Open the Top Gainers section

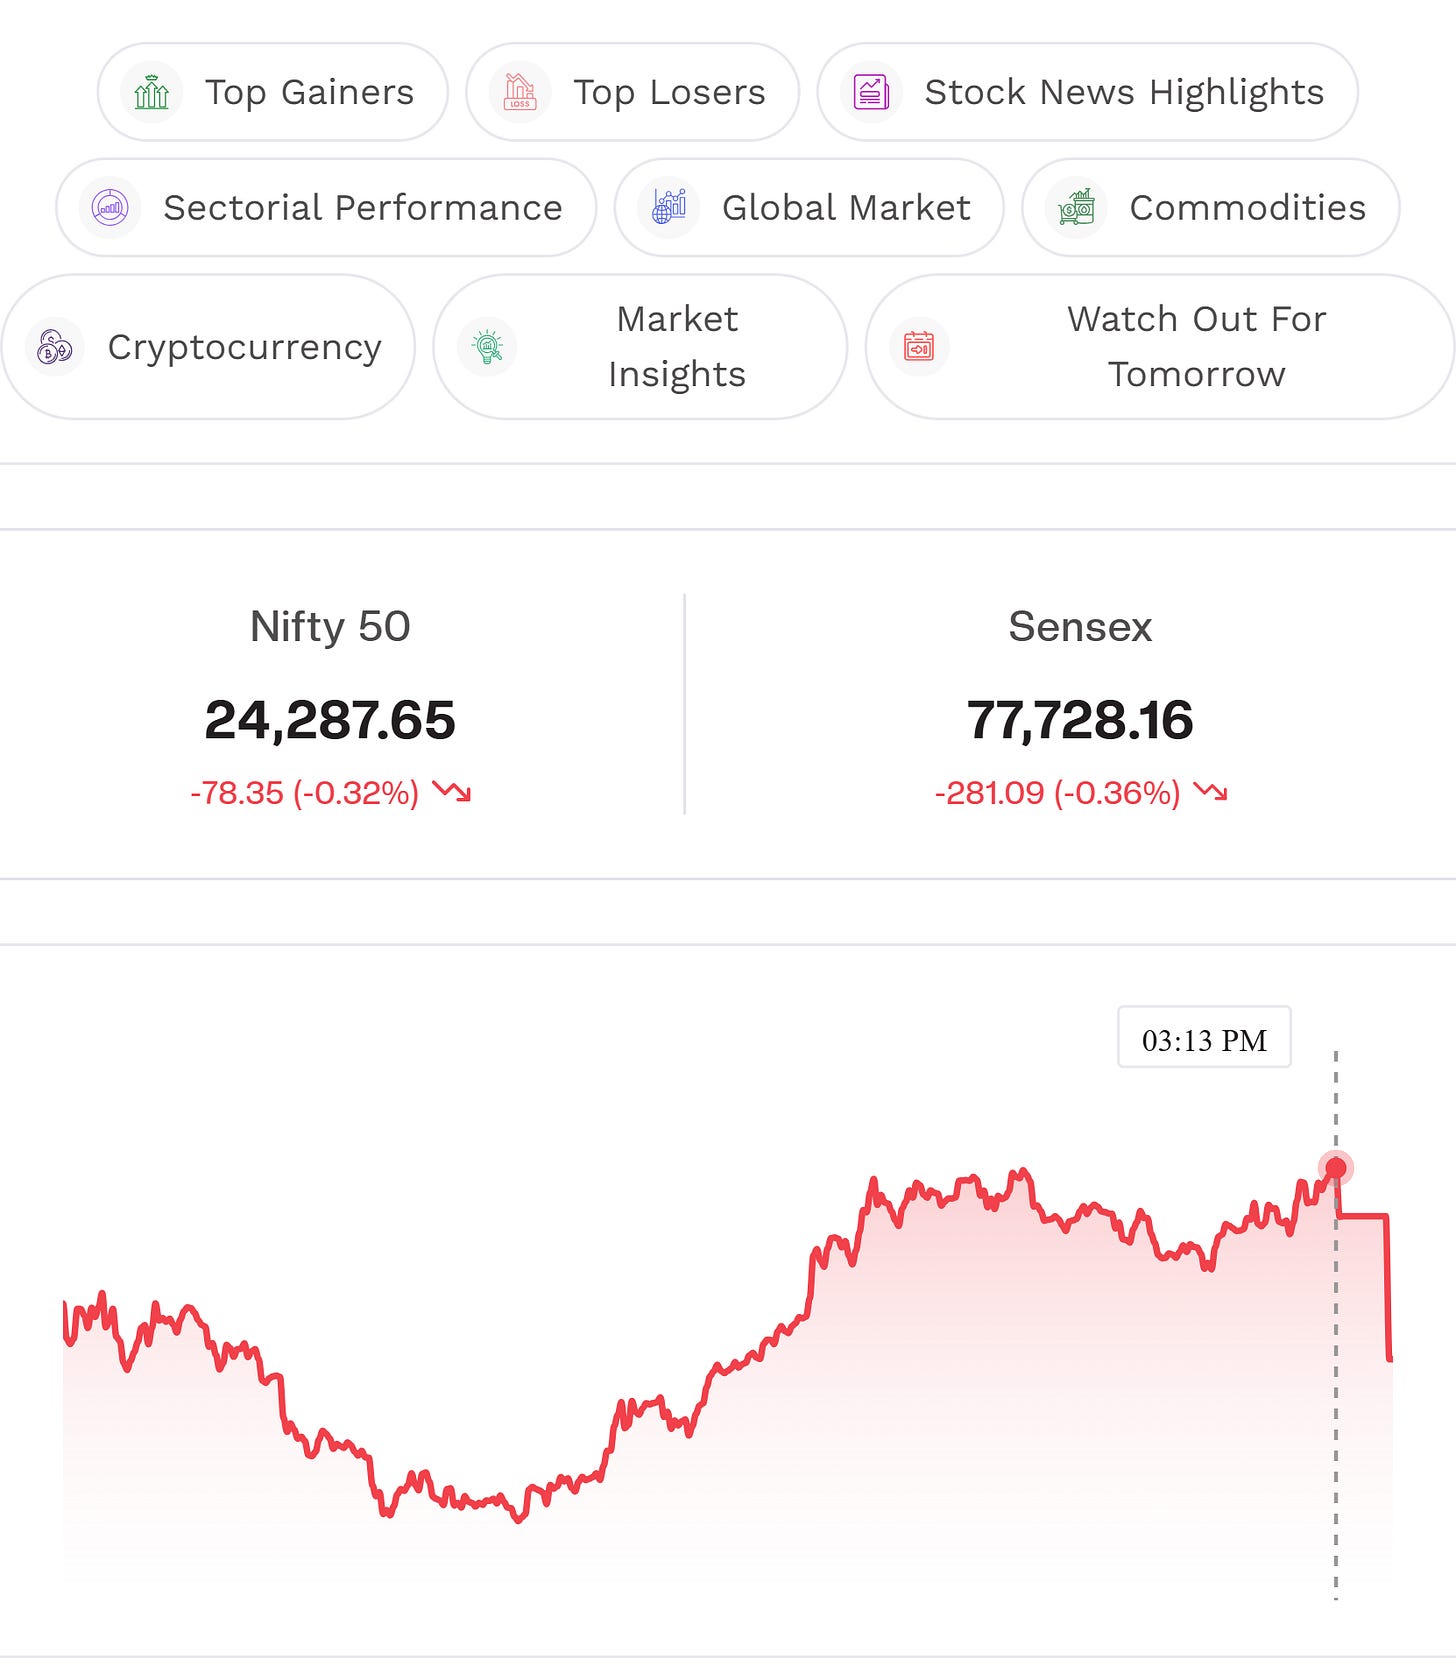[273, 92]
